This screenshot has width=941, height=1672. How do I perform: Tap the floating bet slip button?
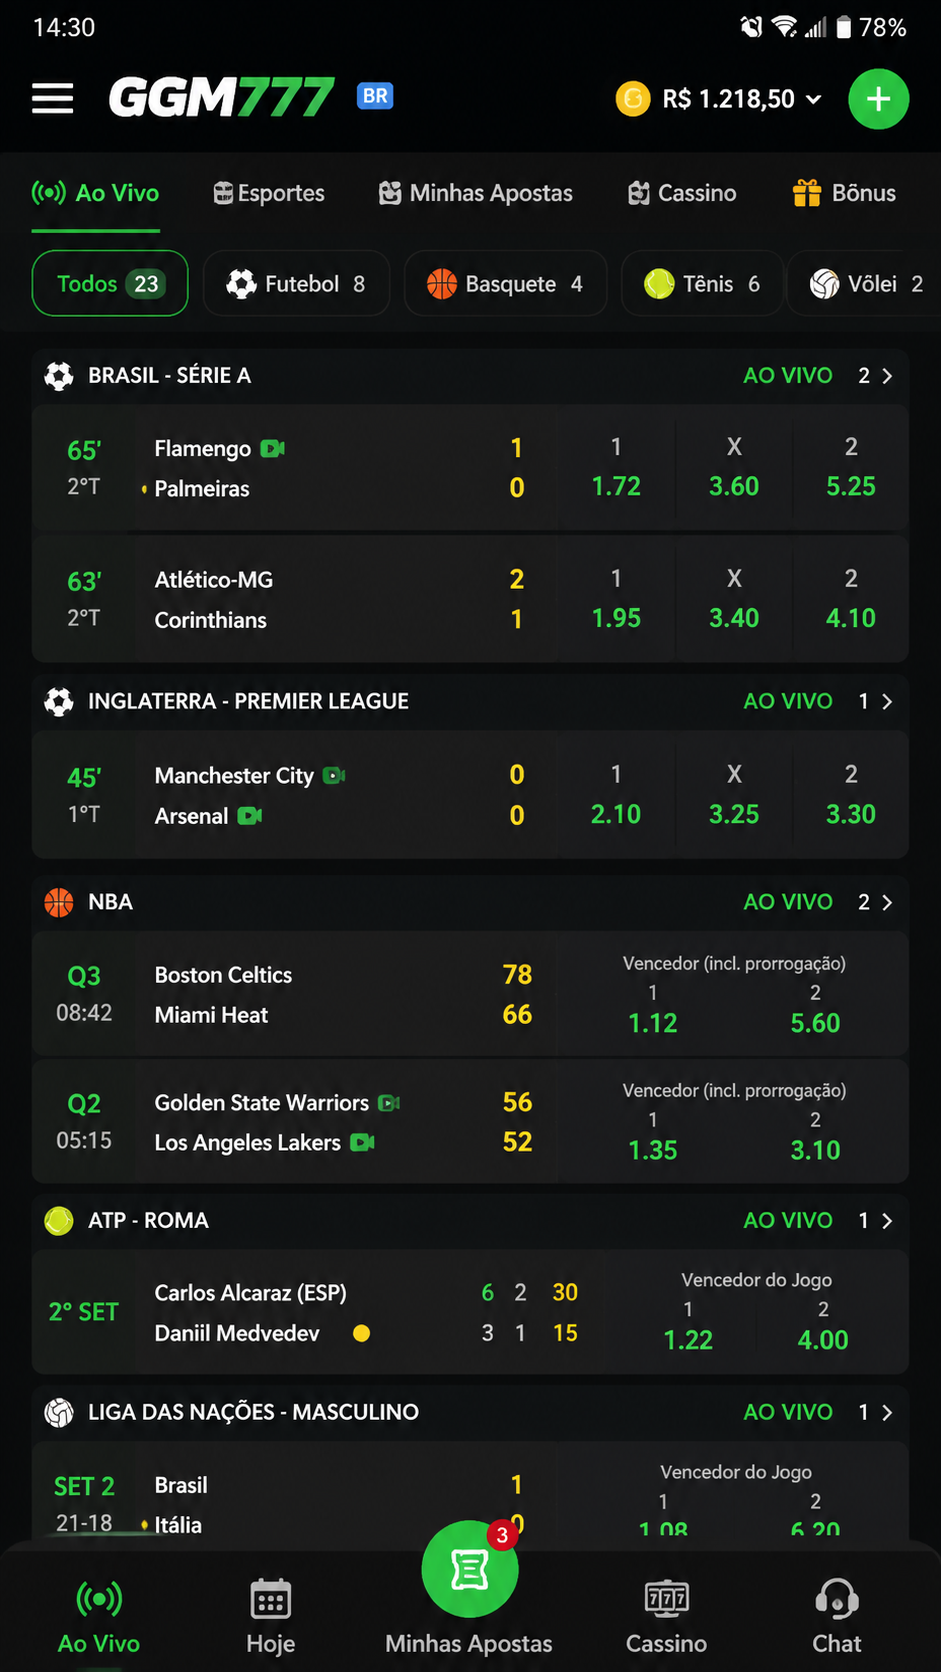pos(470,1569)
